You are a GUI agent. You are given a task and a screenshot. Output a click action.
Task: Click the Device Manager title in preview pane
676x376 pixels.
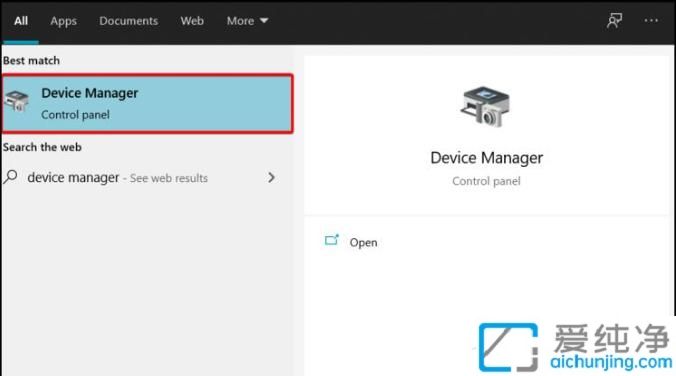[486, 158]
